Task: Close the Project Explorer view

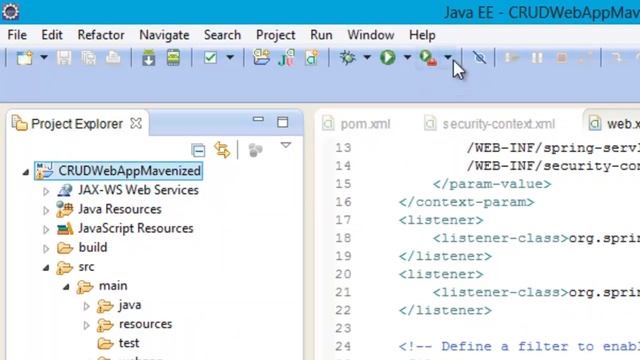Action: (136, 123)
